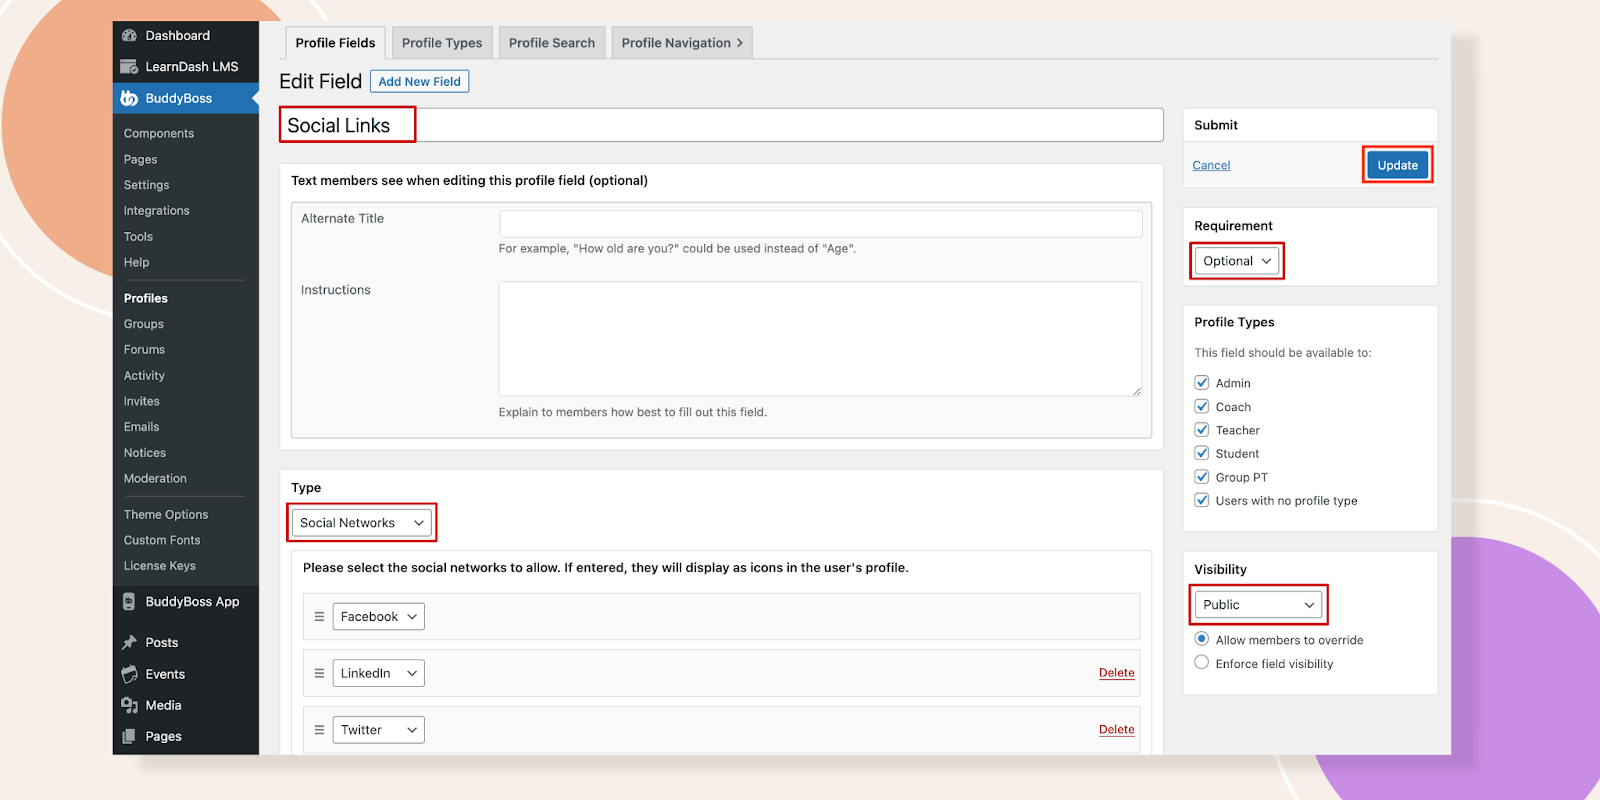The width and height of the screenshot is (1600, 800).
Task: Open the Social Networks type dropdown
Action: pos(362,523)
